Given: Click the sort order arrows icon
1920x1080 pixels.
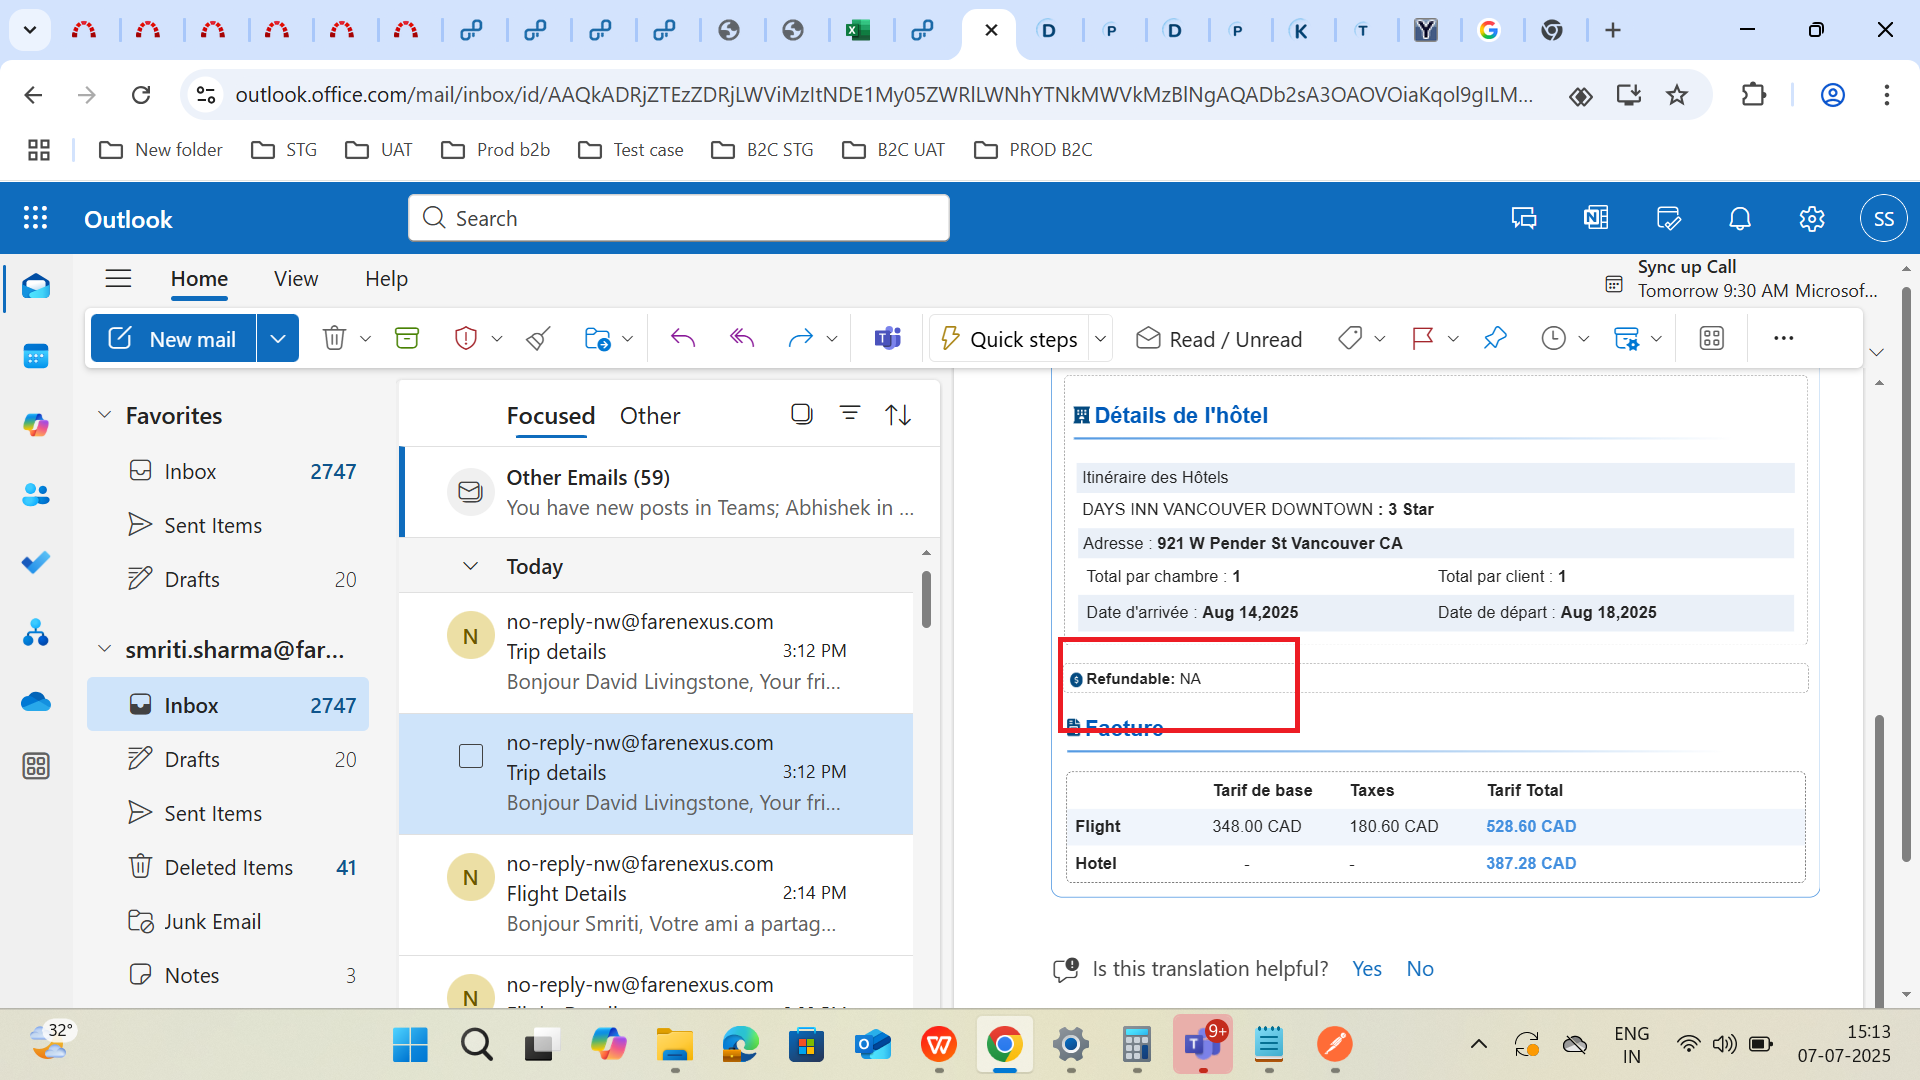Looking at the screenshot, I should 898,414.
